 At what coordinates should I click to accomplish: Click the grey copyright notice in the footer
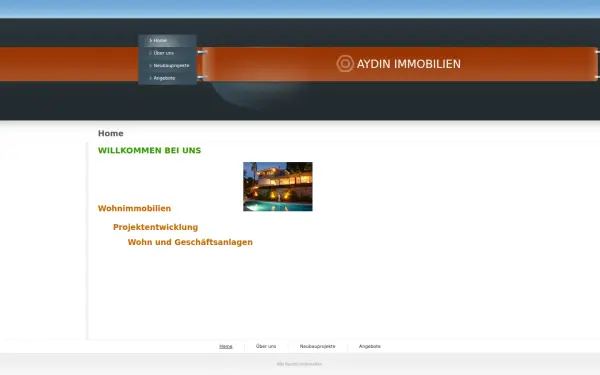click(300, 364)
